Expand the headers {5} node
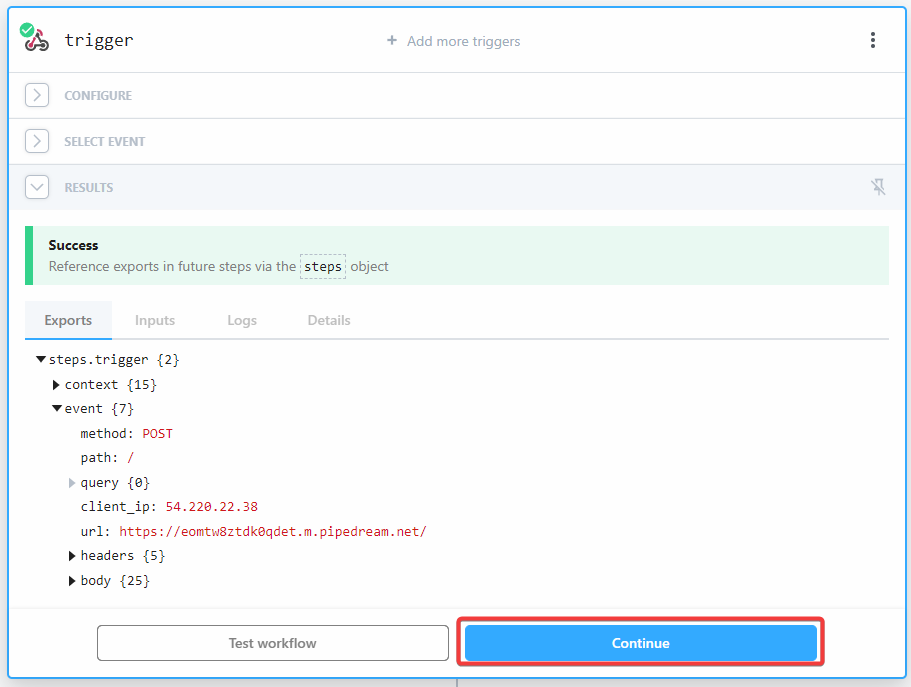This screenshot has height=687, width=911. 72,556
